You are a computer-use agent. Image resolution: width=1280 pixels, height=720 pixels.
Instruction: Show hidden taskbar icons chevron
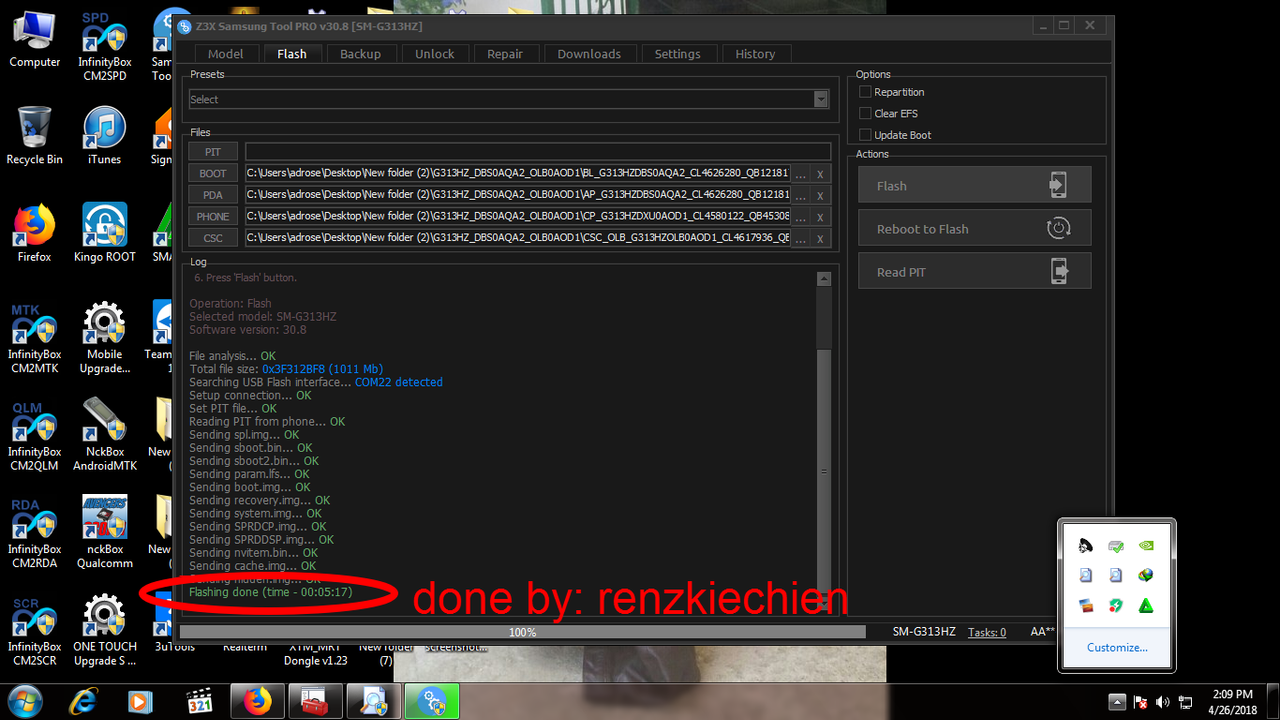coord(1117,701)
